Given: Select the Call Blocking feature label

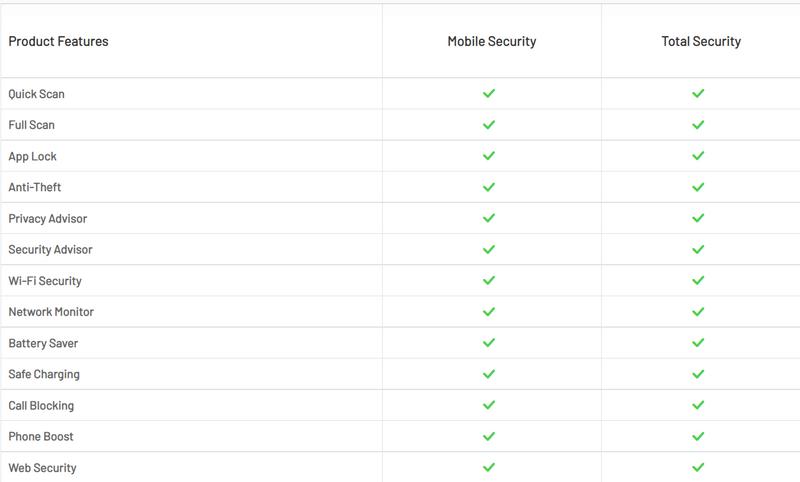Looking at the screenshot, I should (41, 406).
